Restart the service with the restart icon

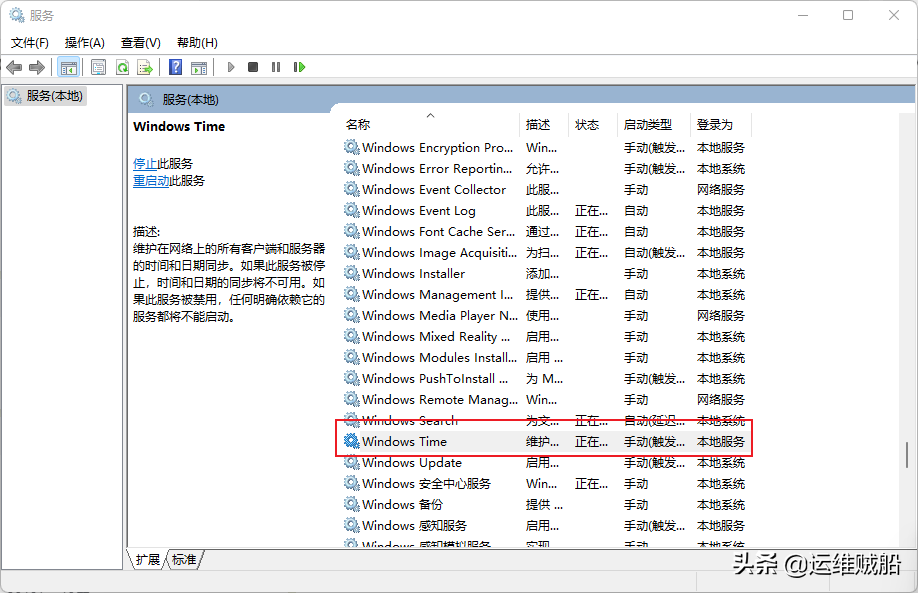(299, 67)
